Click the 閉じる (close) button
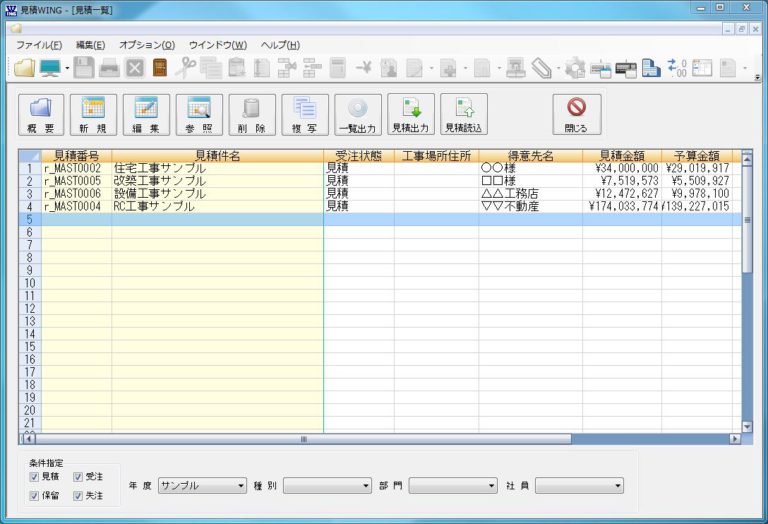 [x=576, y=115]
